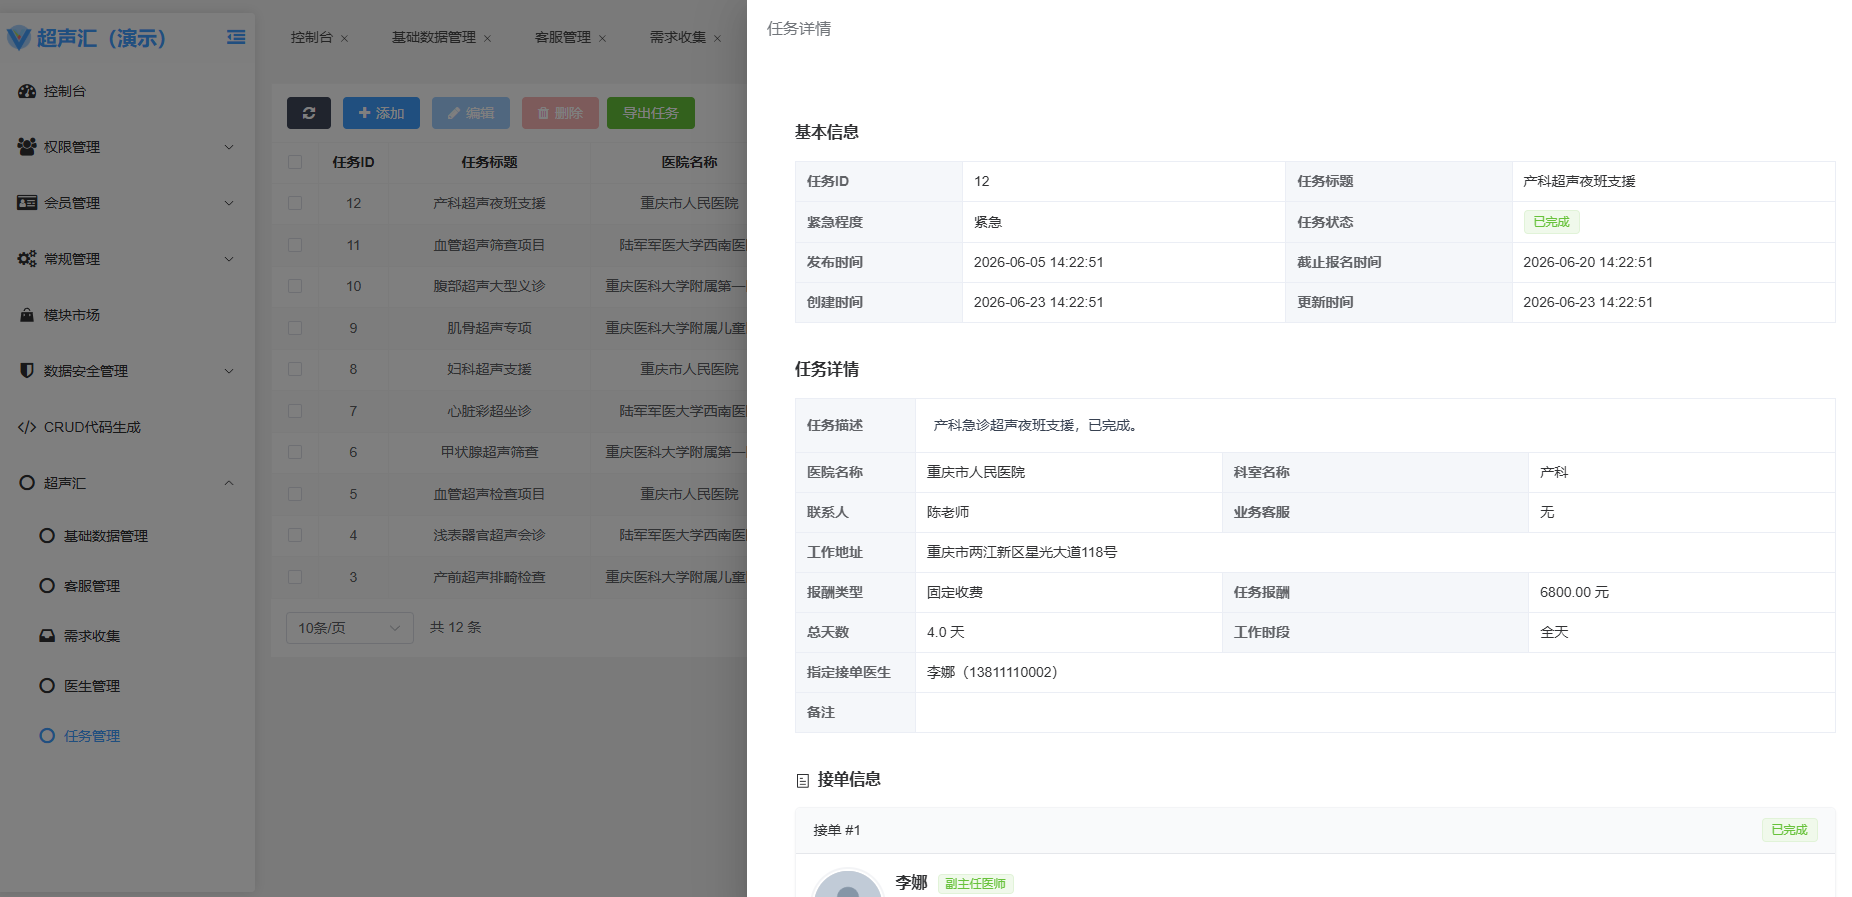Viewport: 1852px width, 897px height.
Task: Open 任务管理 in sidebar submenu
Action: point(91,736)
